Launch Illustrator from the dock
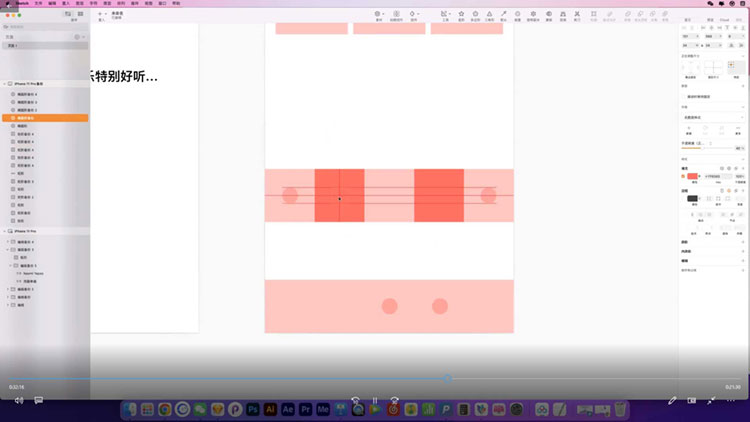Screen dimensions: 750x422 point(271,409)
